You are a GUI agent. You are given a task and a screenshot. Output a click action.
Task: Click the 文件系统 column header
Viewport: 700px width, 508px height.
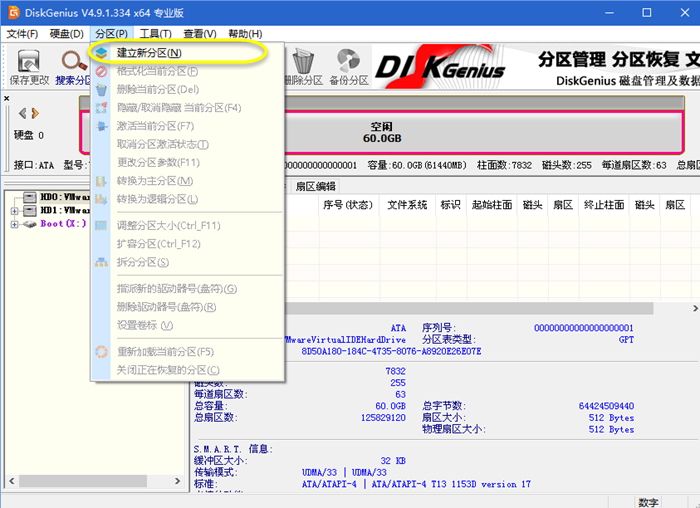point(407,205)
